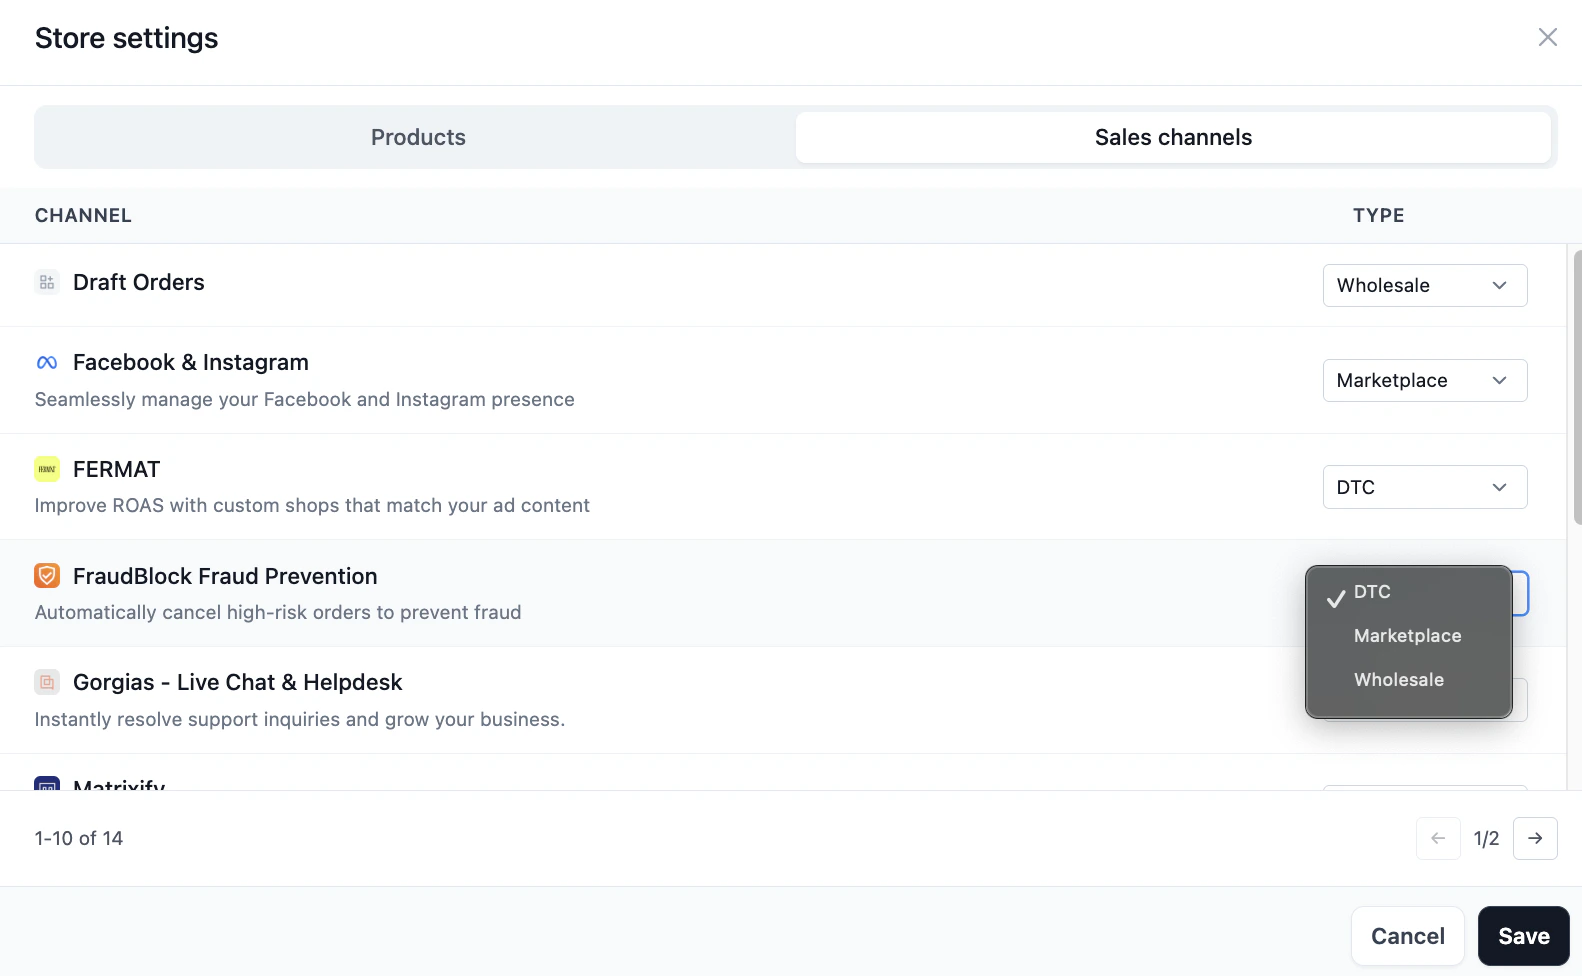Viewport: 1582px width, 976px height.
Task: Click the Draft Orders channel name
Action: 139,283
